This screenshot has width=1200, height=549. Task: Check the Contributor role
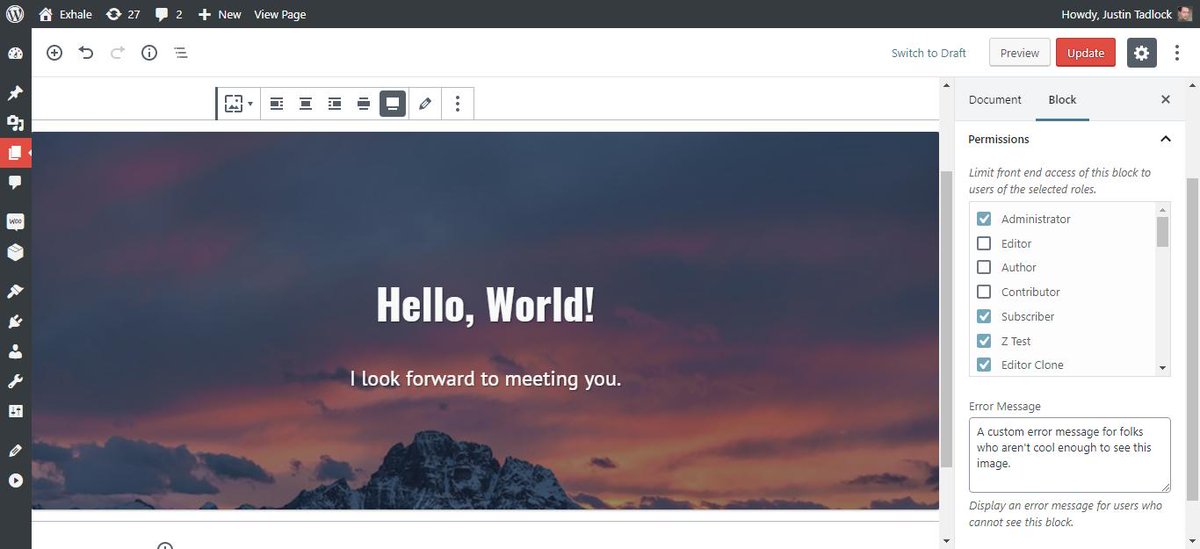pyautogui.click(x=984, y=292)
